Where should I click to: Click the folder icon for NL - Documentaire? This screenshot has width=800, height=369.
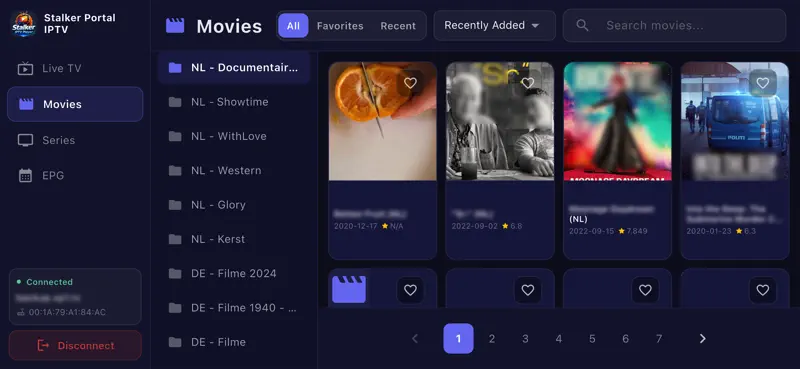tap(175, 67)
